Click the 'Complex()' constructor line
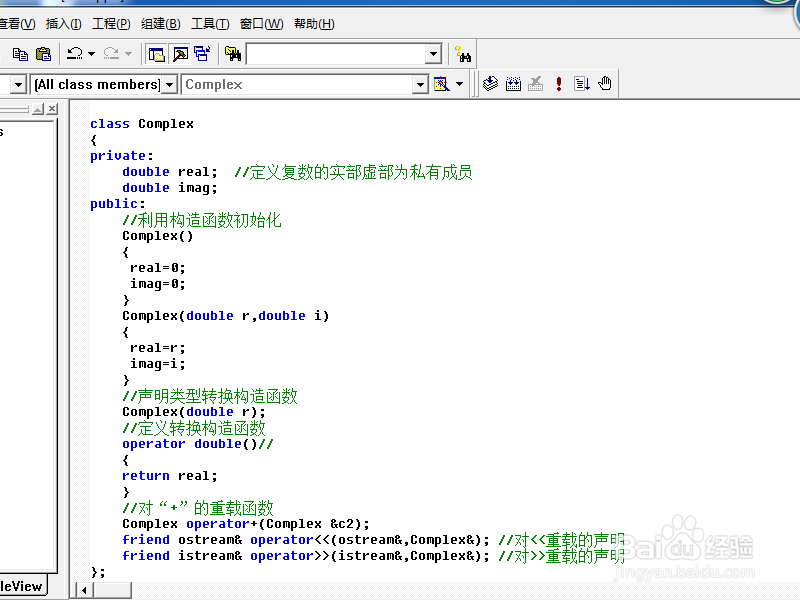 [x=158, y=236]
